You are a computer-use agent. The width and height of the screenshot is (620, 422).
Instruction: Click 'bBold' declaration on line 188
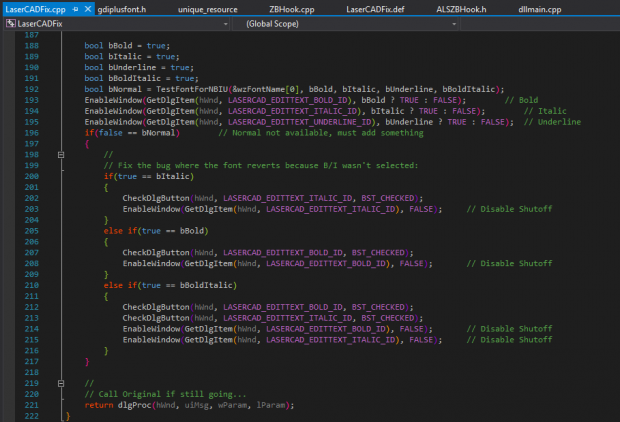click(x=120, y=46)
